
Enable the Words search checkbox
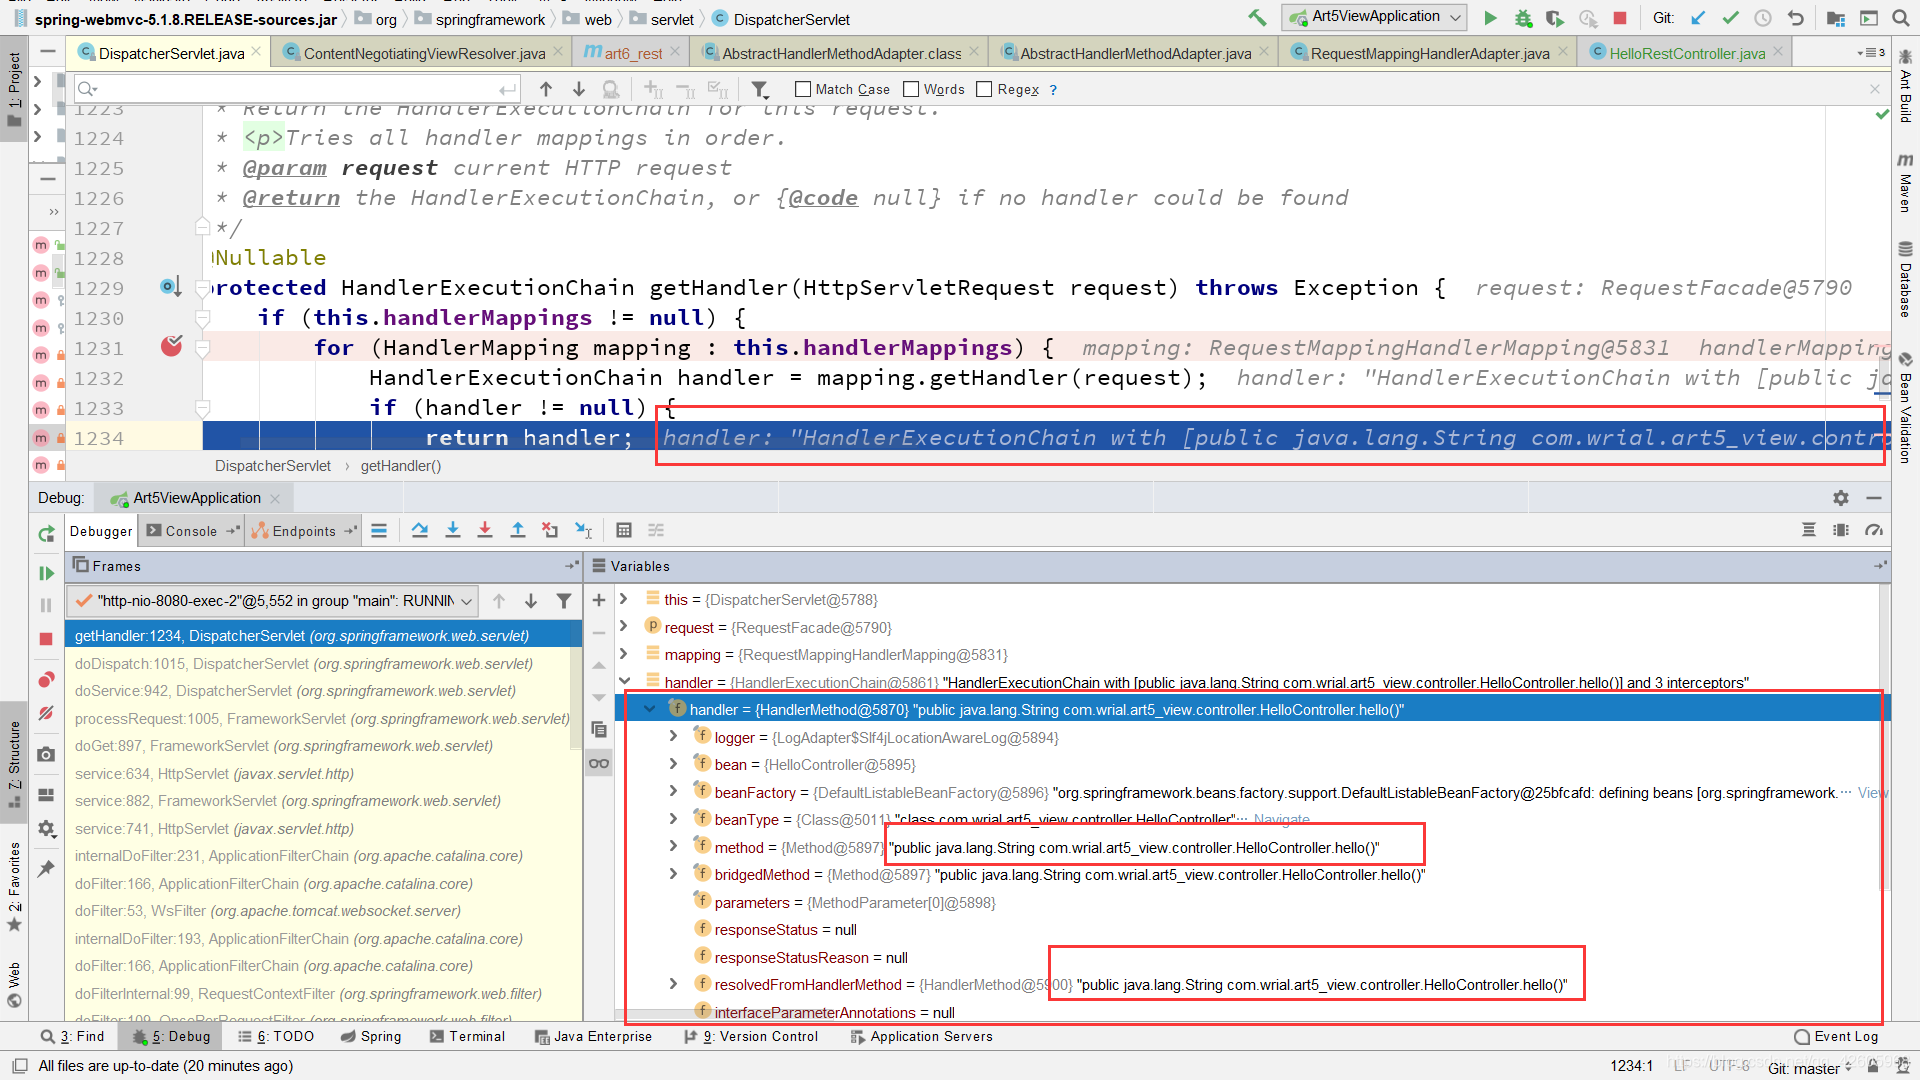pos(911,89)
